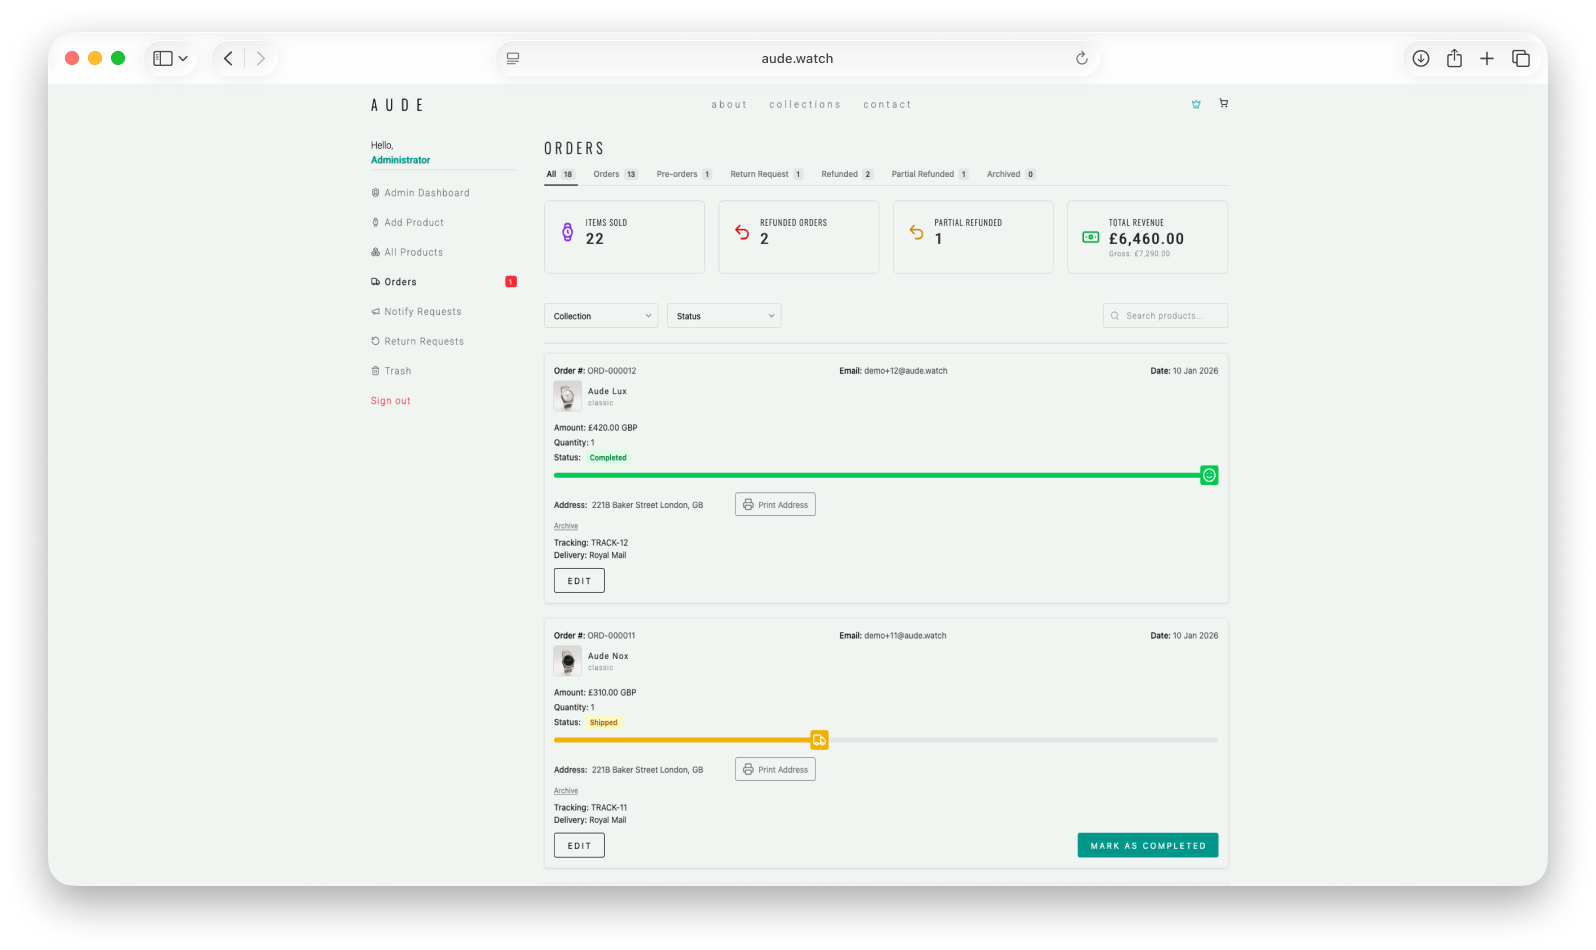Click the red Orders notification badge
The image size is (1596, 950).
[511, 282]
